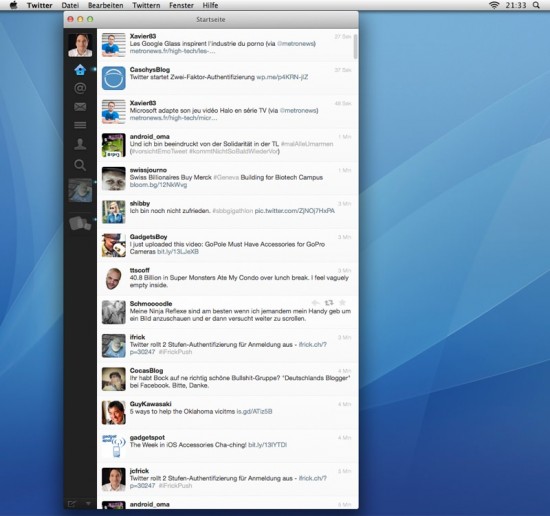Click the #malAlleUmarmen hashtag

(x=307, y=143)
